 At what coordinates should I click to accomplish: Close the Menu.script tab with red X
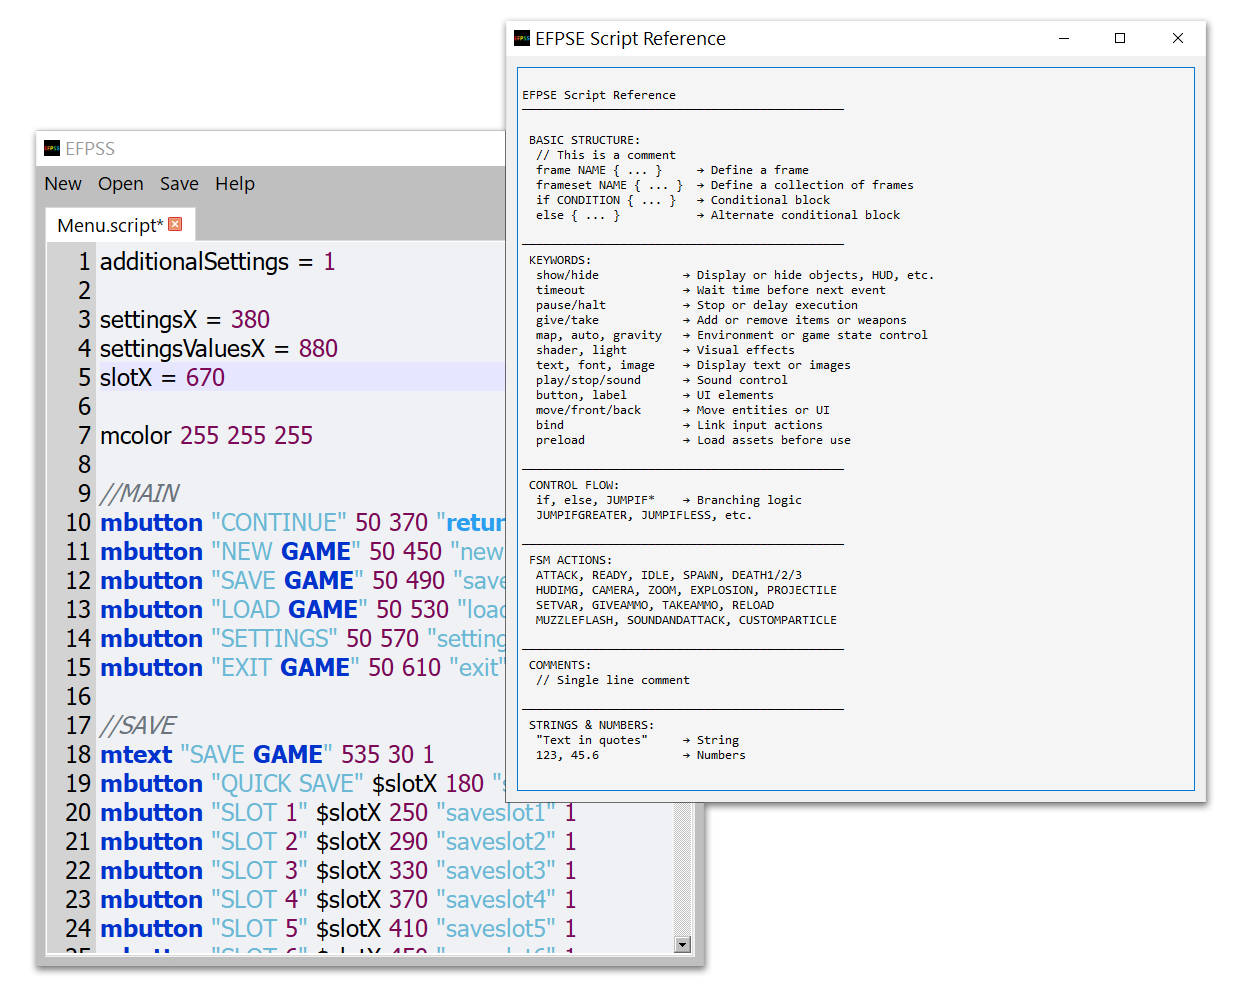(x=175, y=224)
